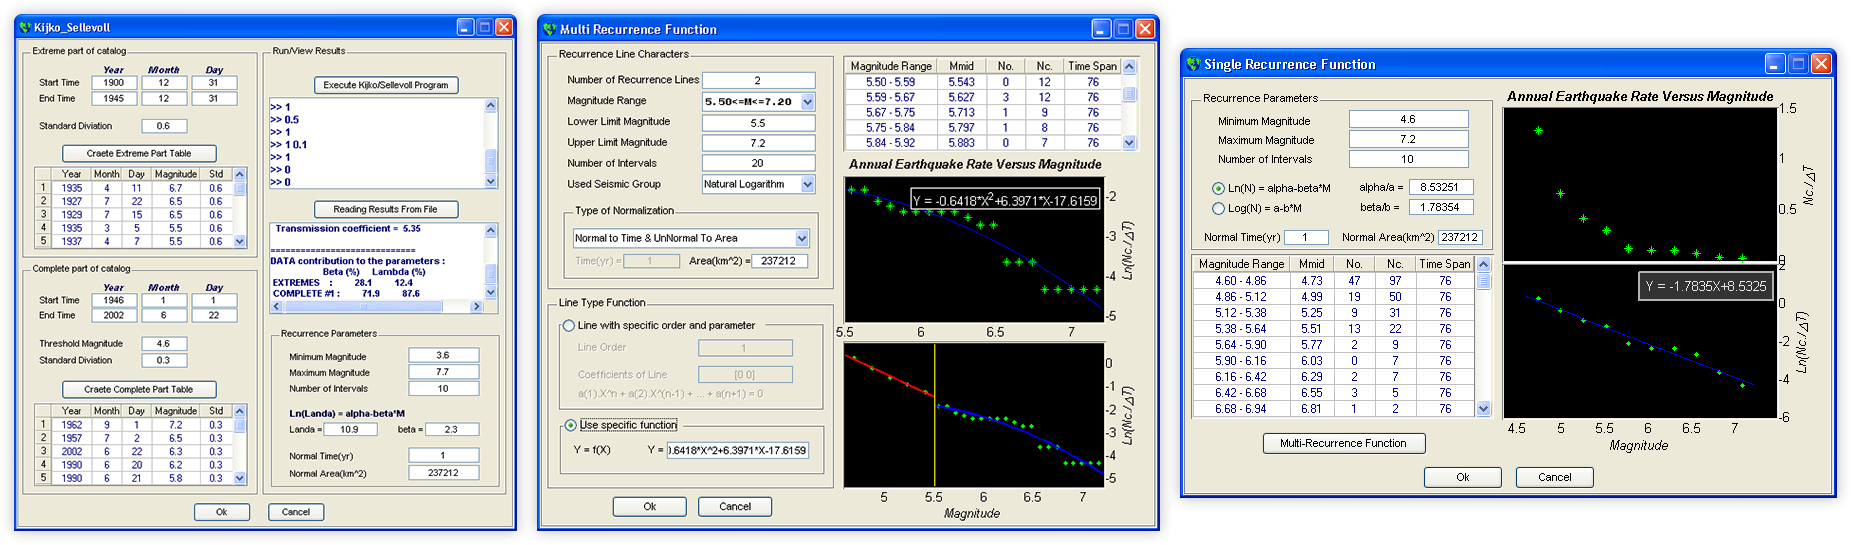Click the Multi Recurrence Function title bar icon
Image resolution: width=1851 pixels, height=545 pixels.
coord(549,29)
